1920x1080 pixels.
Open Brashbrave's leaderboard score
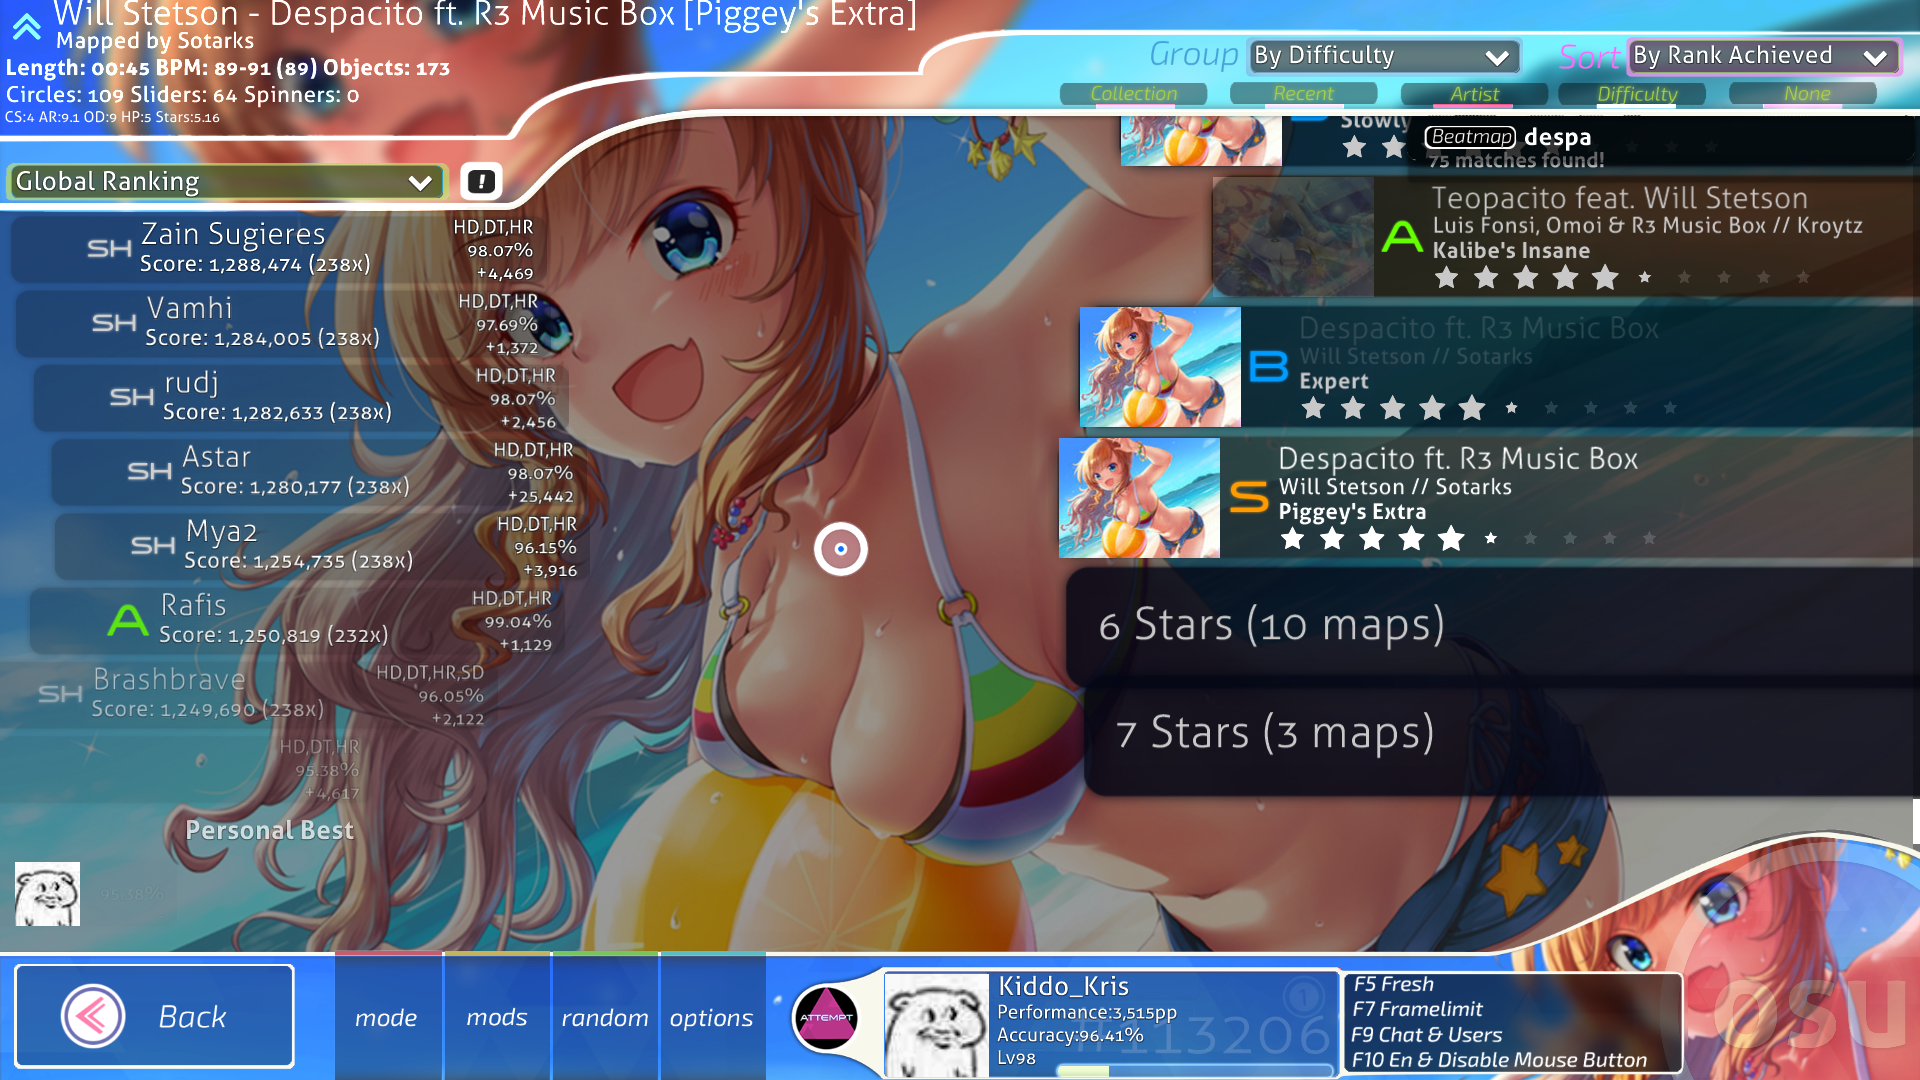tap(245, 694)
